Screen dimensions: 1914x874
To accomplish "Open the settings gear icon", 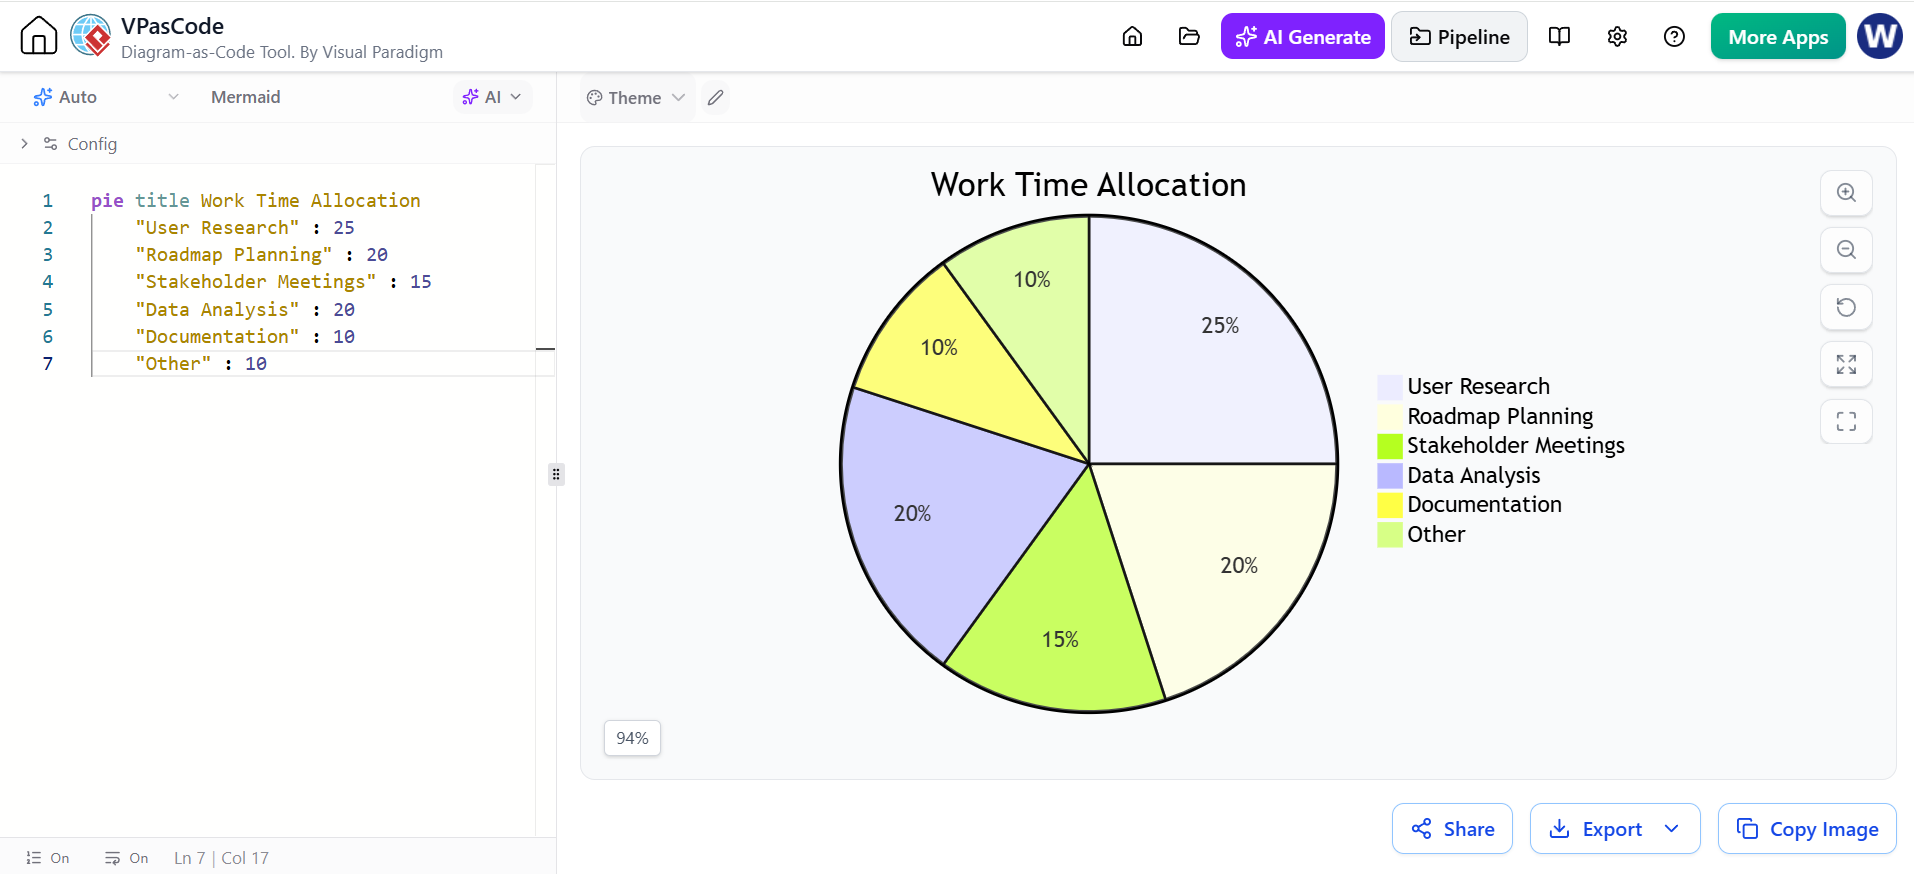I will tap(1617, 37).
